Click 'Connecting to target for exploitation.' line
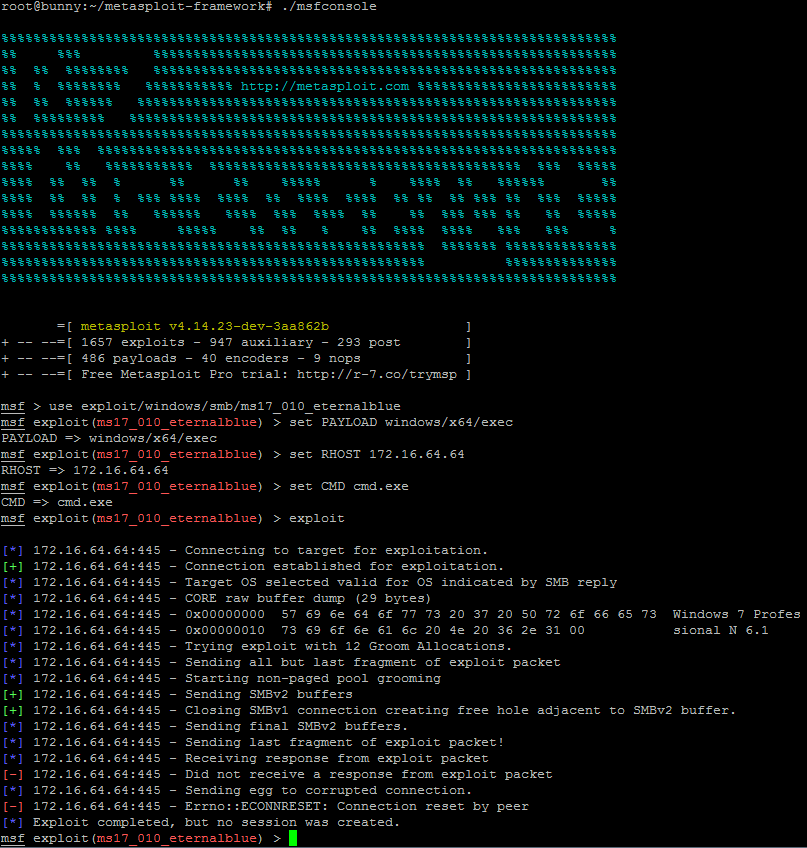Viewport: 807px width, 848px height. point(244,550)
